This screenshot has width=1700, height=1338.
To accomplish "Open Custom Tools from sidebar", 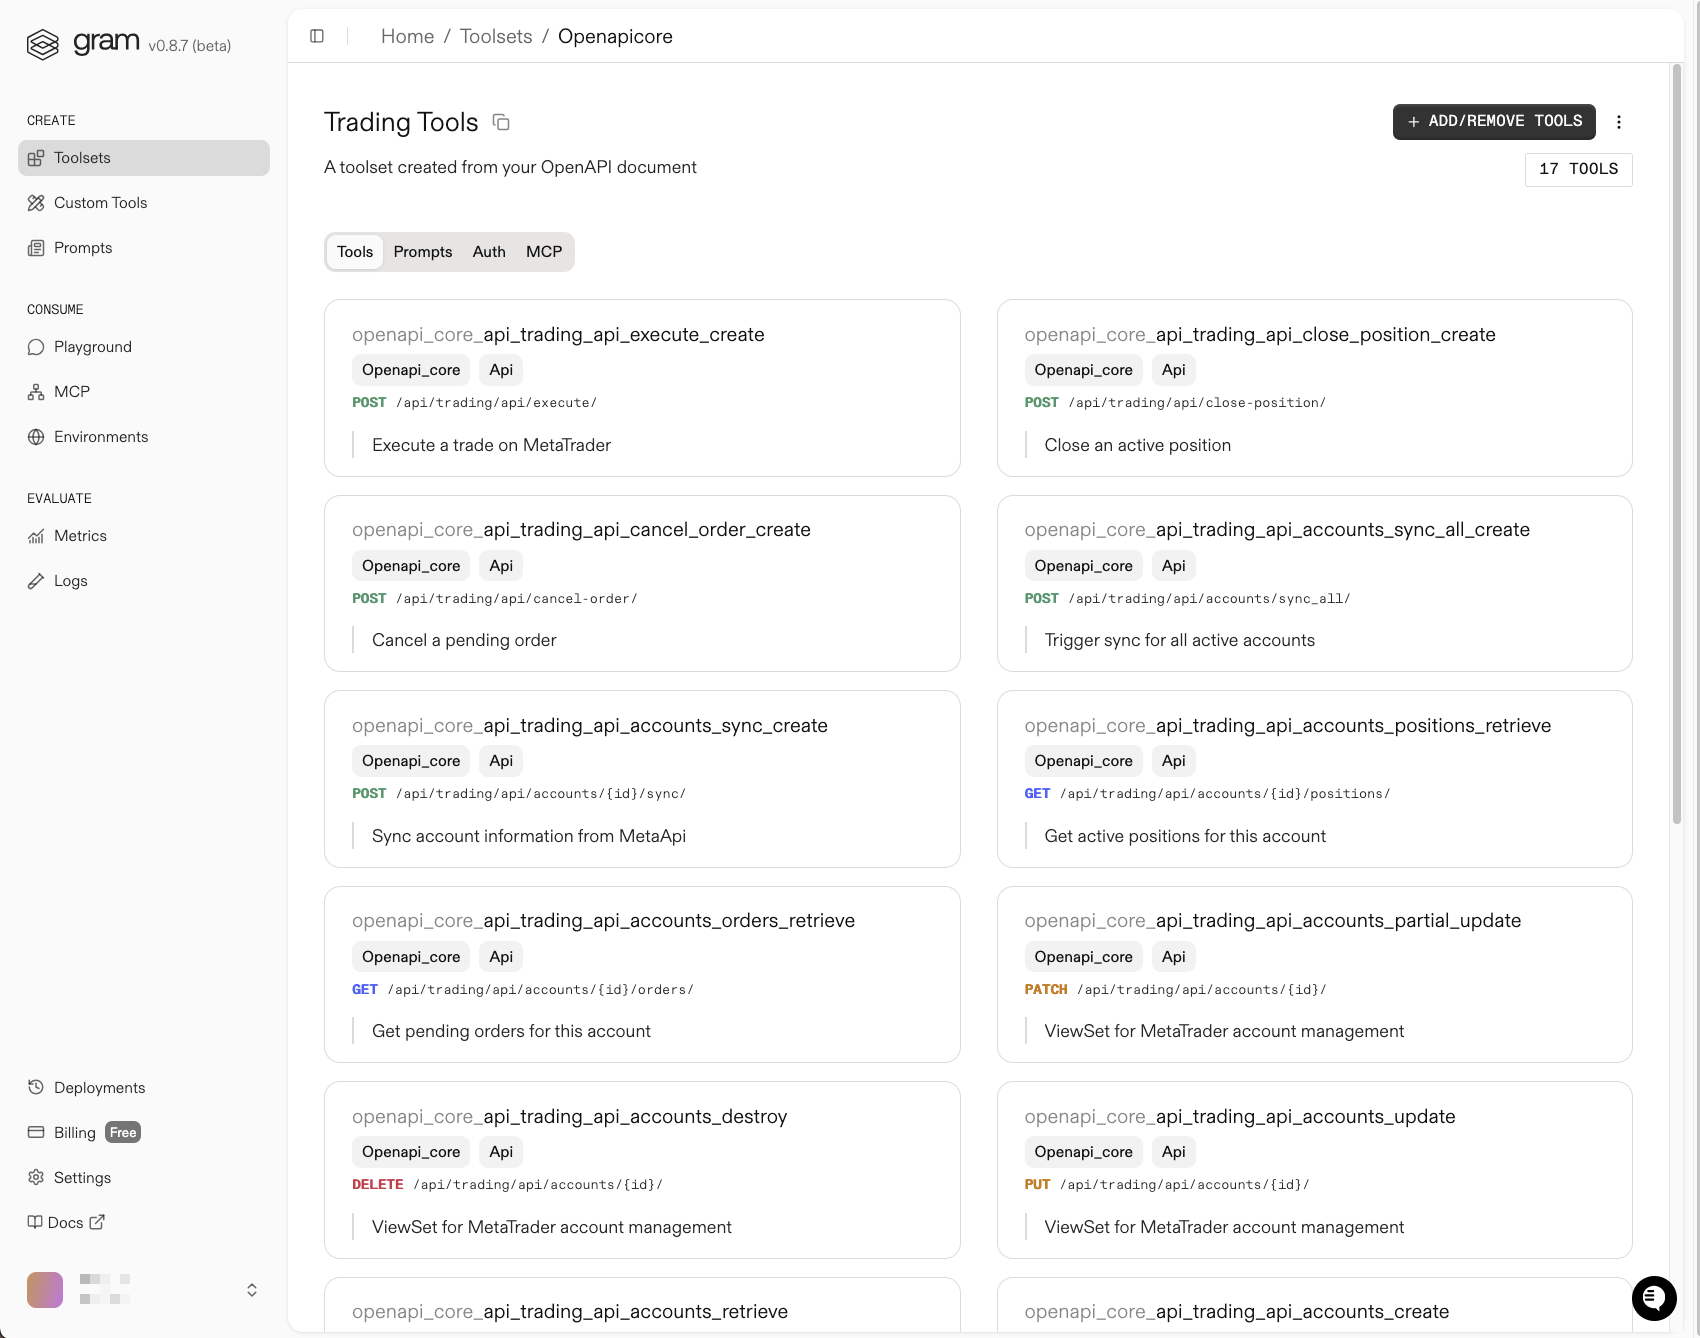I will click(100, 203).
